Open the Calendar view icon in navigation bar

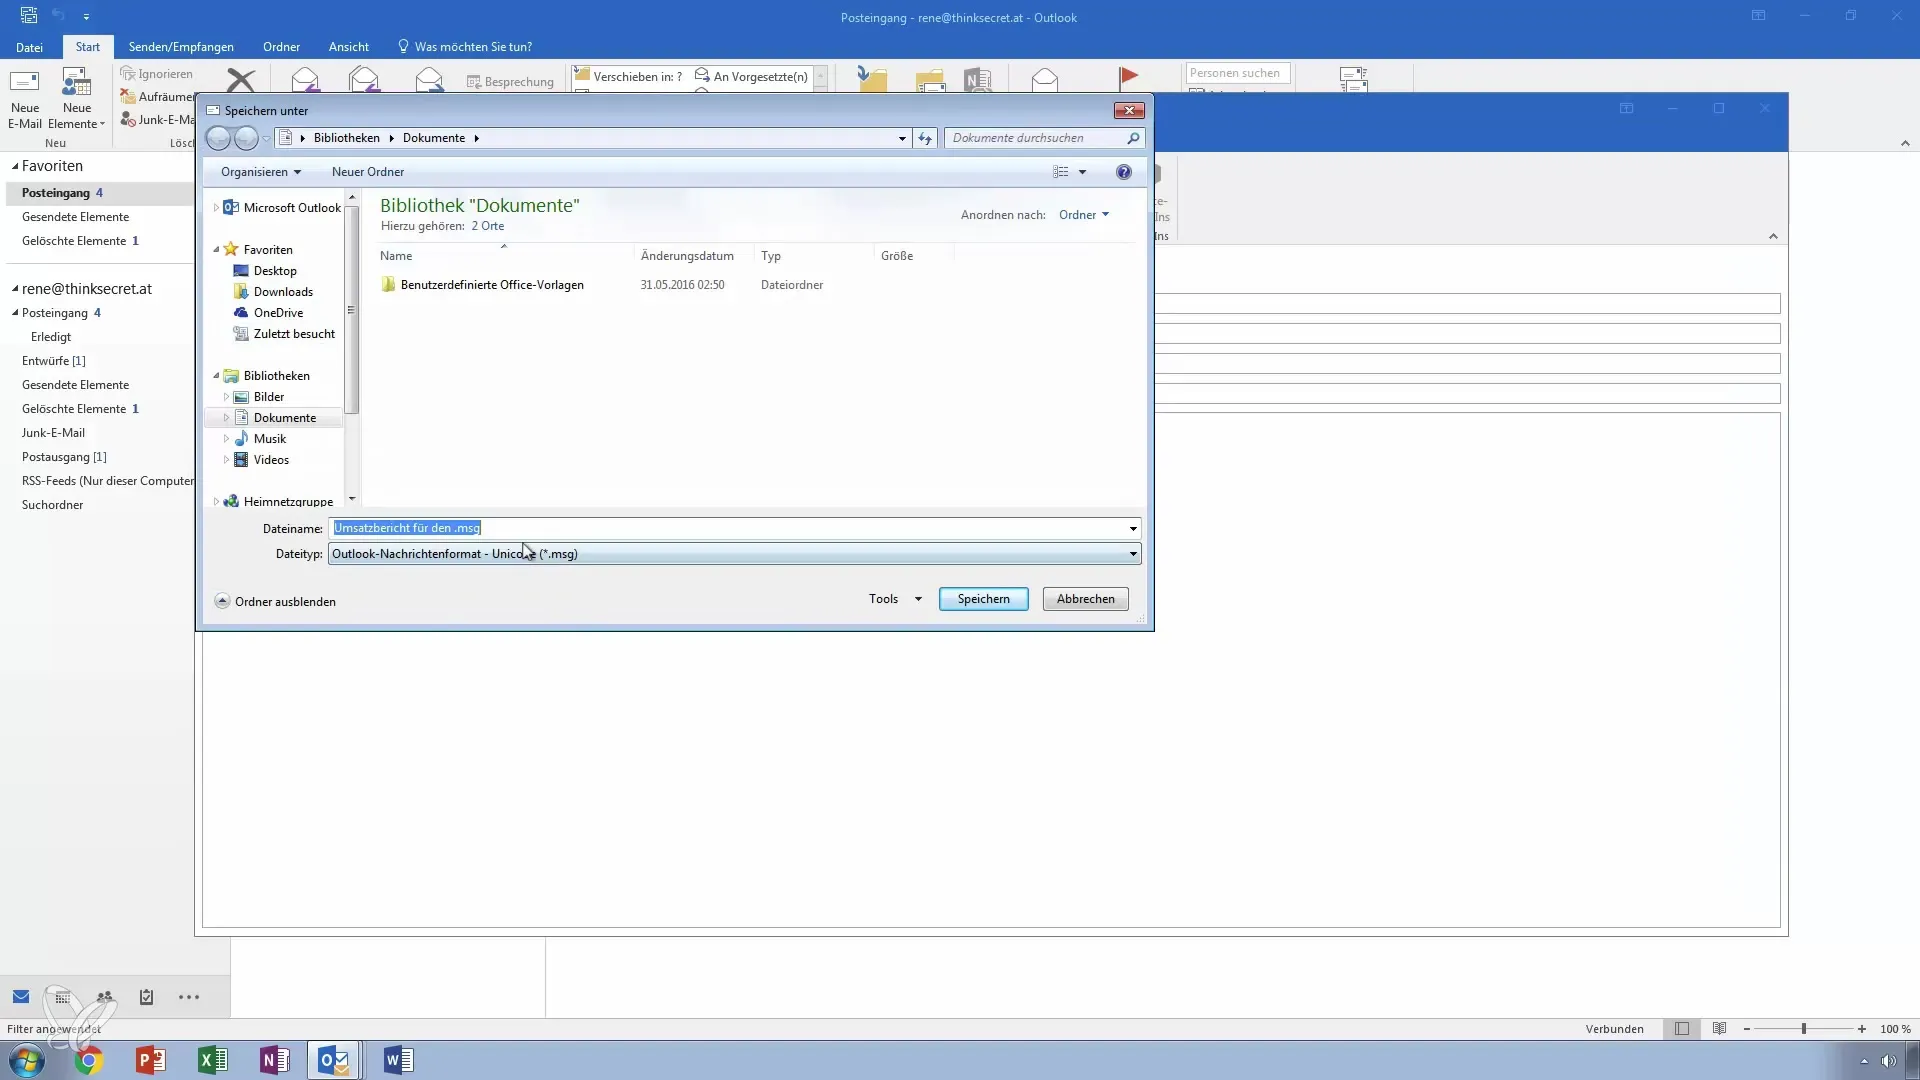tap(63, 997)
